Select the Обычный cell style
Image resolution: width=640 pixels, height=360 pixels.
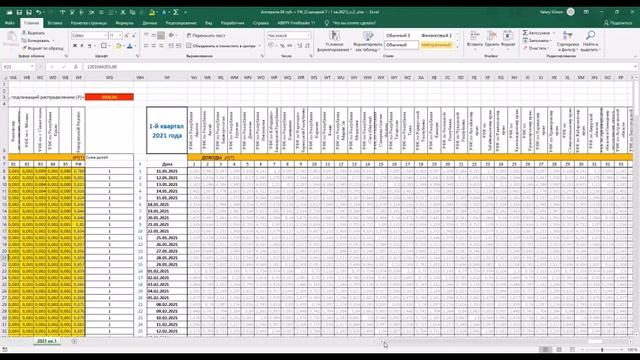[402, 45]
